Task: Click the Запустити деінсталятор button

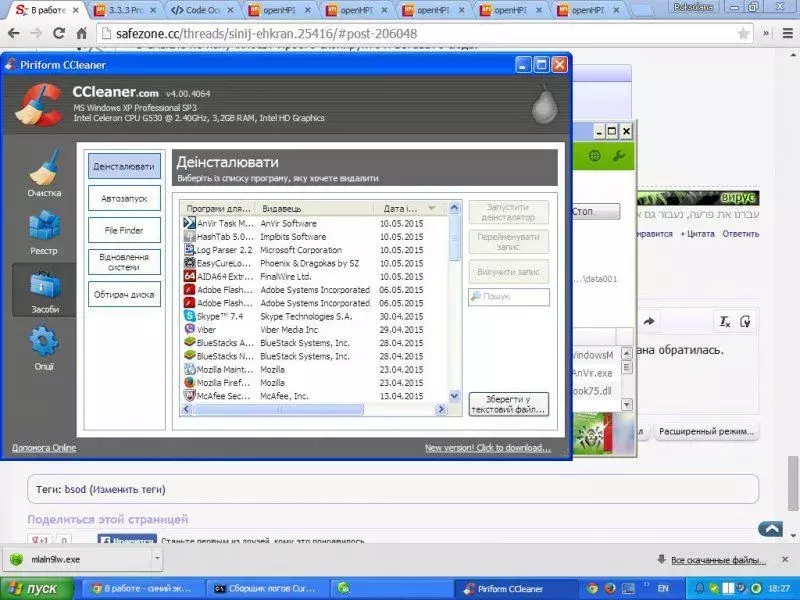Action: click(x=509, y=212)
